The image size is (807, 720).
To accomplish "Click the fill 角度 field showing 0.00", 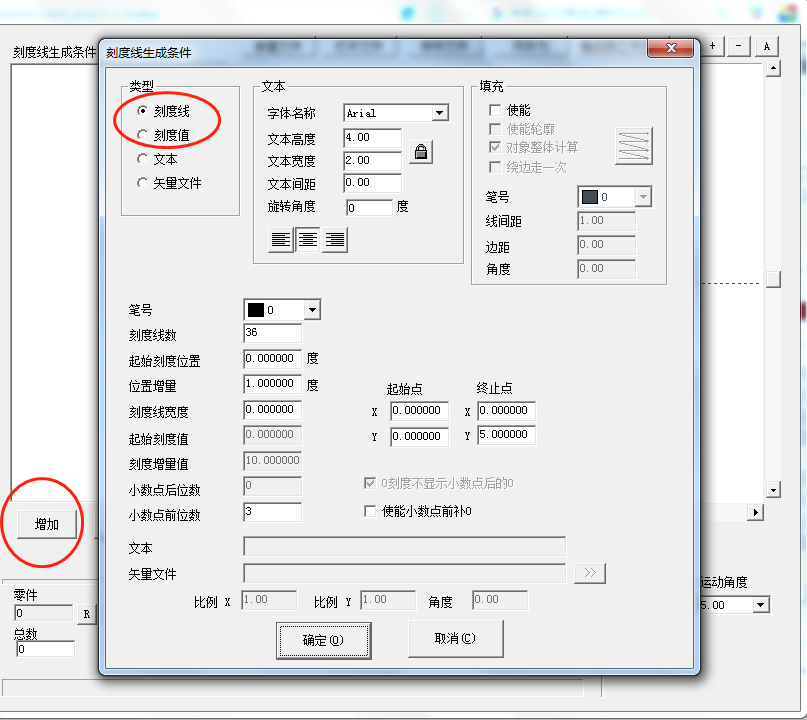I will 606,269.
